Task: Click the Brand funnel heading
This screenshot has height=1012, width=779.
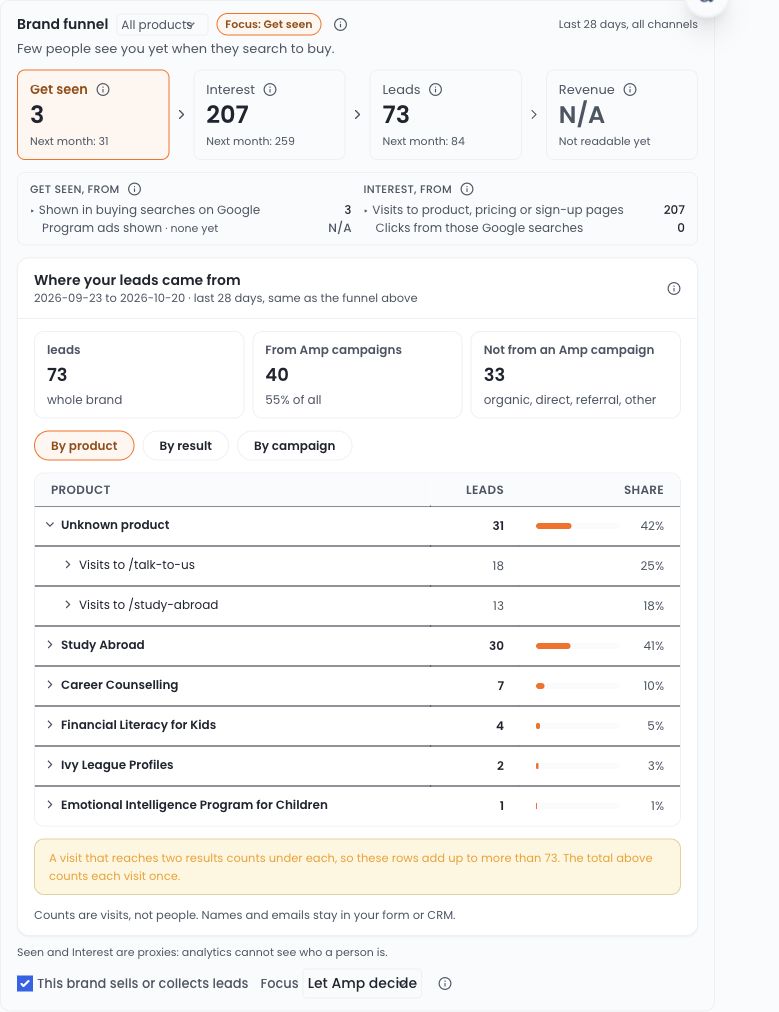Action: 63,25
